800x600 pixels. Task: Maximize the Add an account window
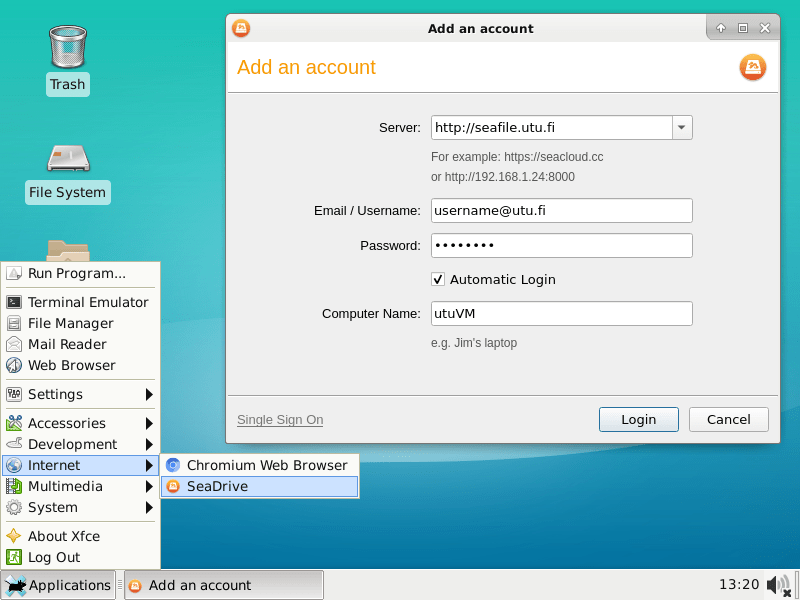743,28
